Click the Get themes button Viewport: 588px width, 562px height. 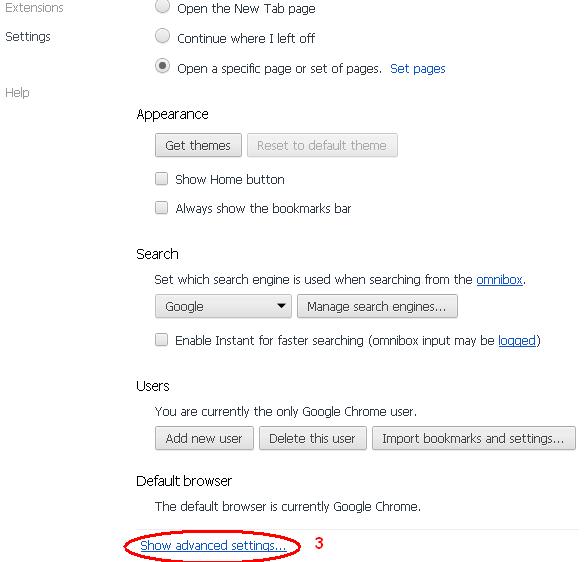(x=198, y=145)
